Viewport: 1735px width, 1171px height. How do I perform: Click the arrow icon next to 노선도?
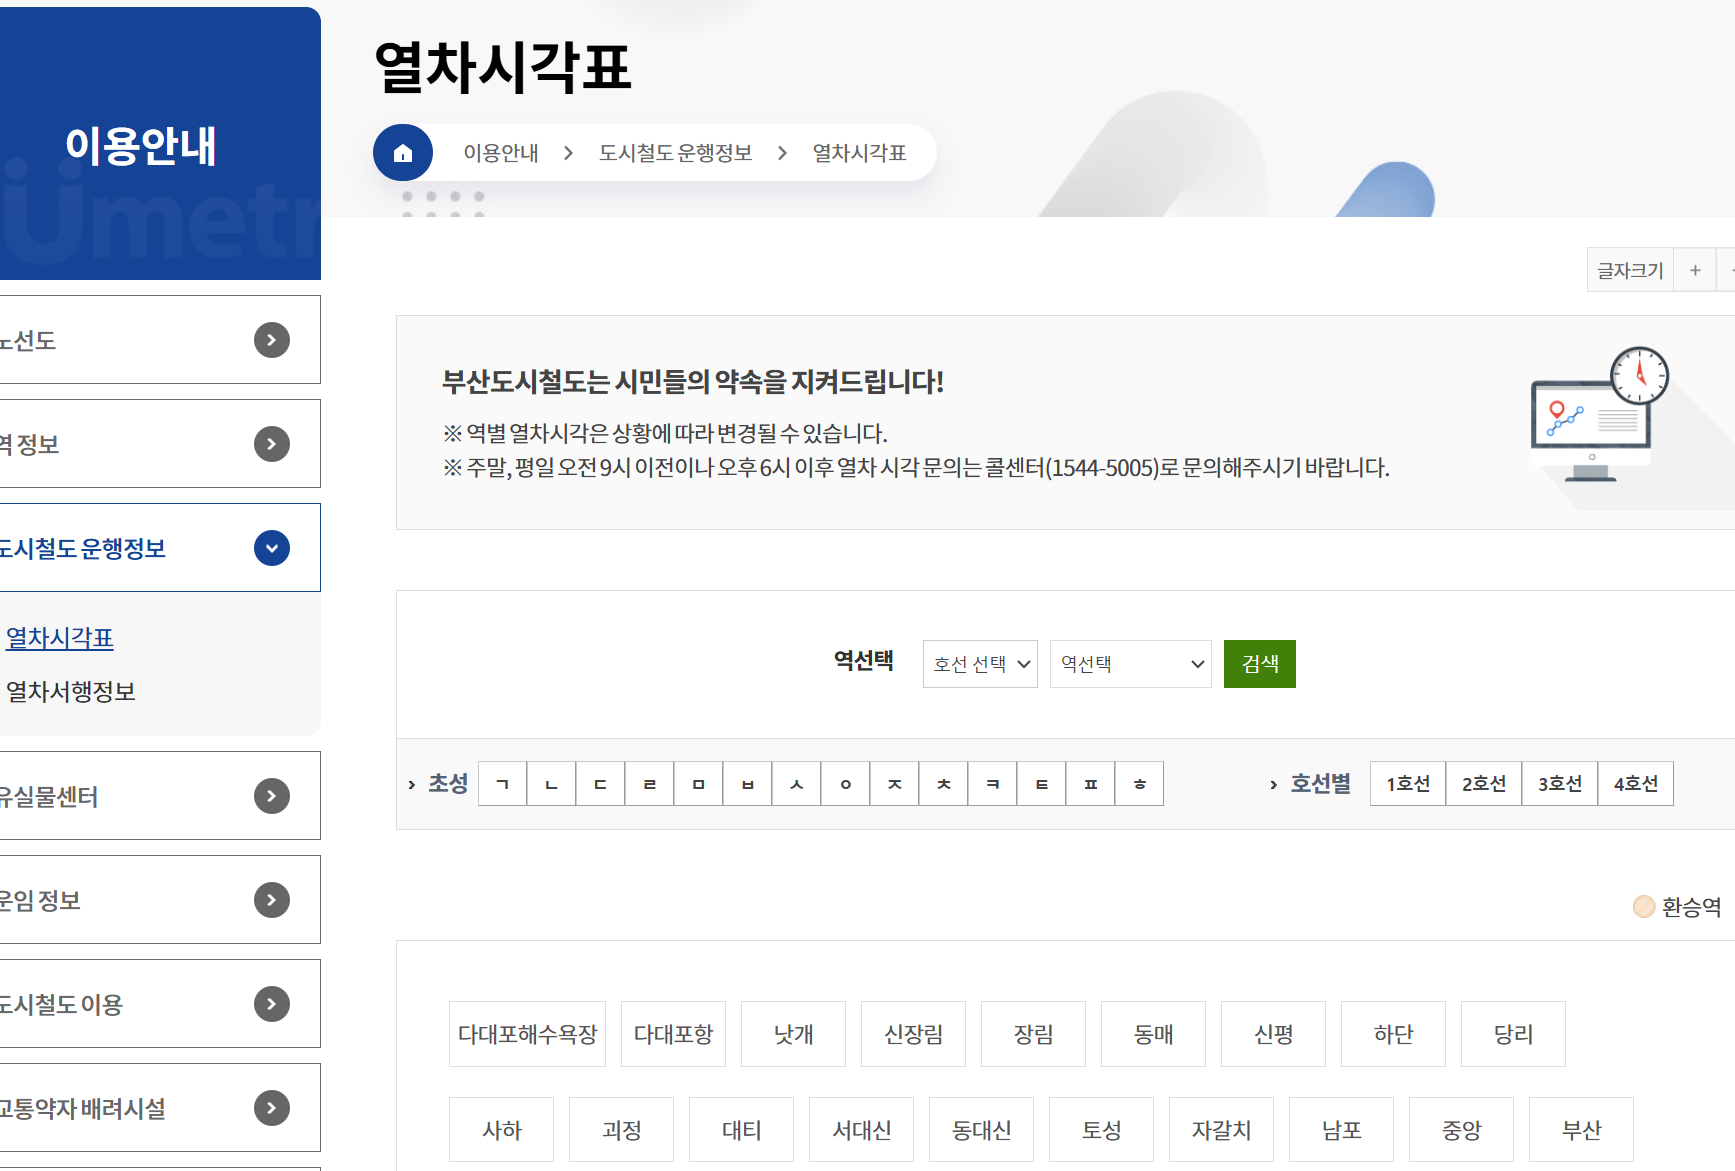pyautogui.click(x=271, y=340)
